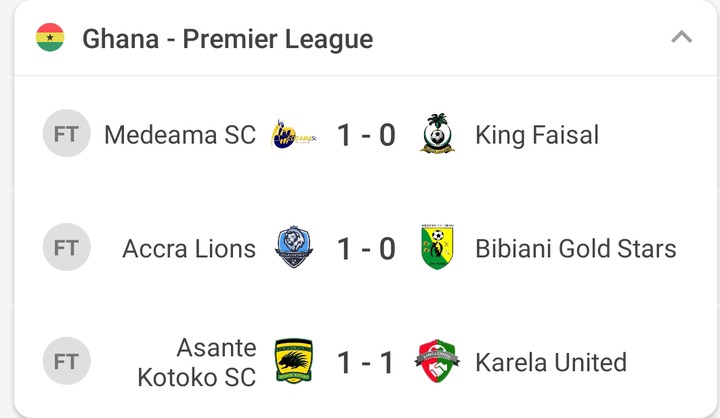Image resolution: width=720 pixels, height=418 pixels.
Task: Open the Accra Lions team name
Action: [189, 248]
